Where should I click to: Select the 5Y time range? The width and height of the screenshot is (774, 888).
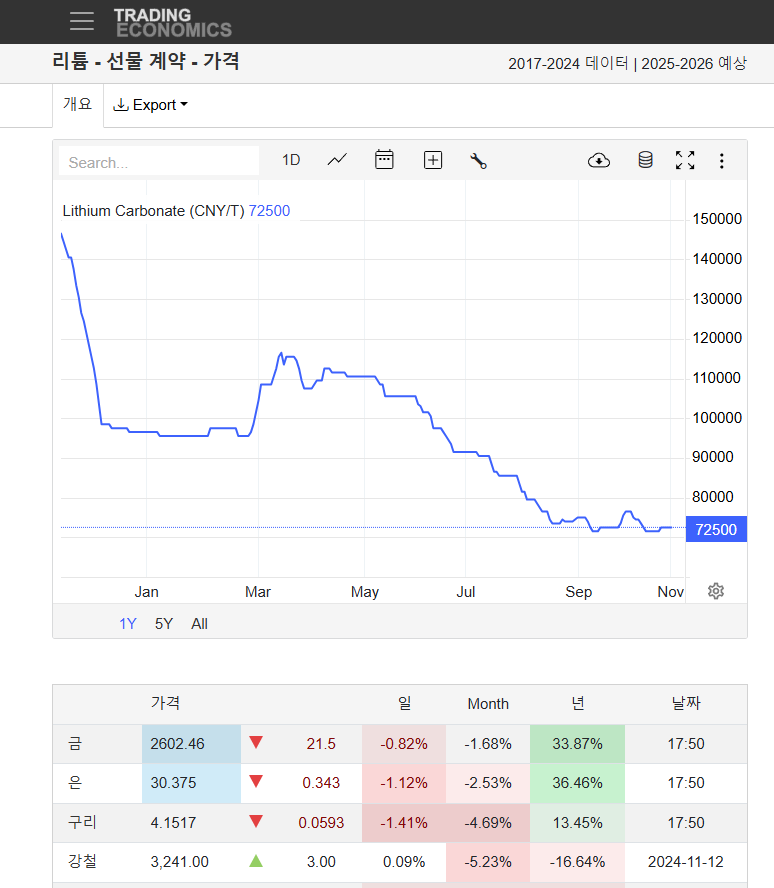[164, 624]
